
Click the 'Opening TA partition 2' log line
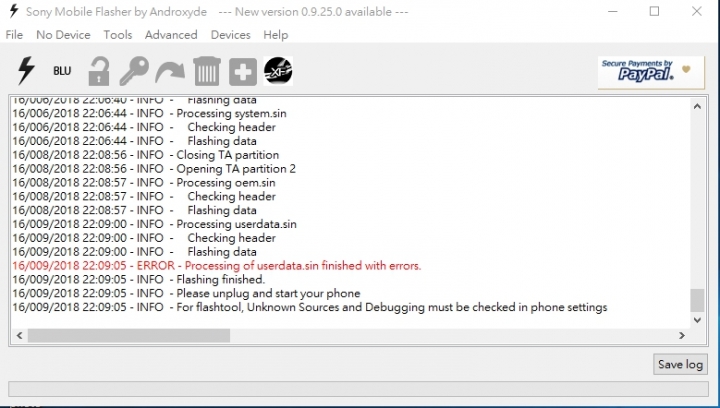[x=154, y=168]
